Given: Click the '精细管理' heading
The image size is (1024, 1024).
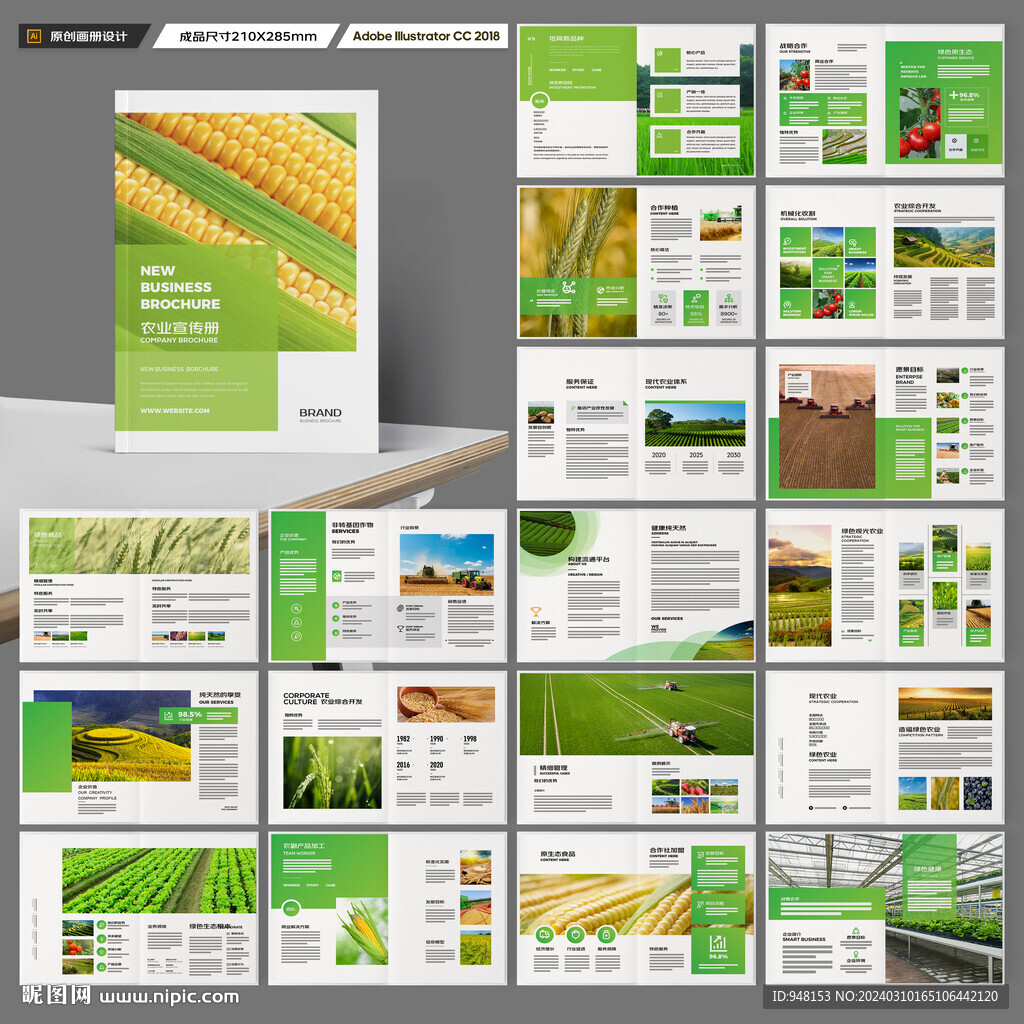Looking at the screenshot, I should pos(553,768).
